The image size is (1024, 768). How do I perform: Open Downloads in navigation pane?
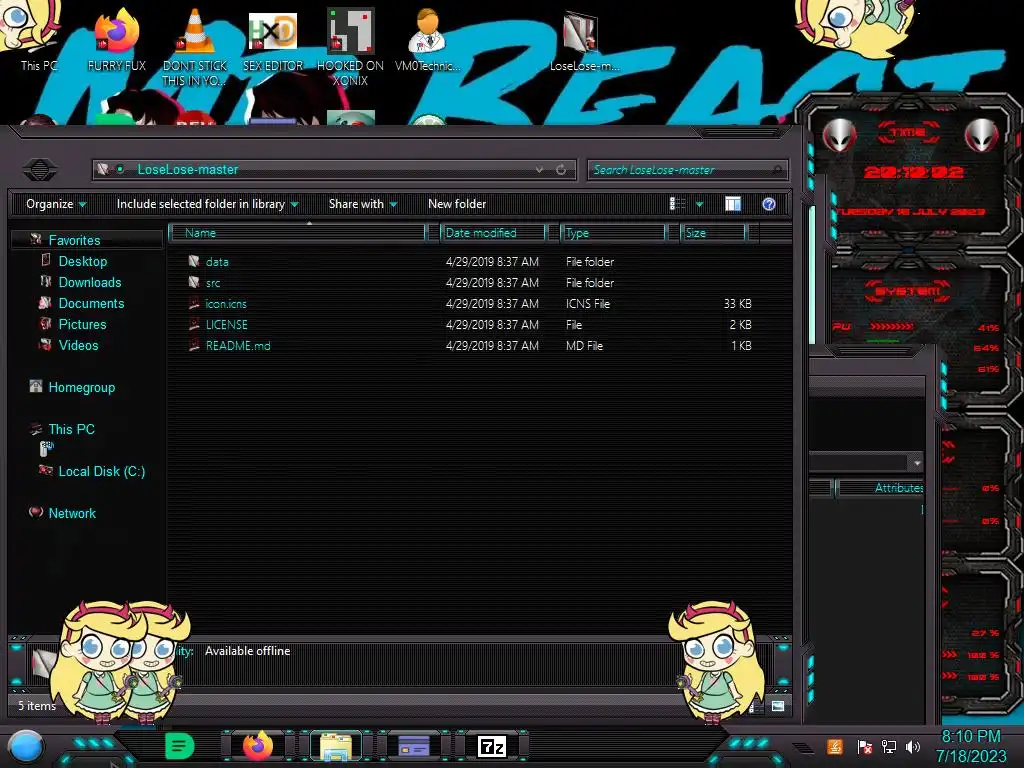click(90, 282)
